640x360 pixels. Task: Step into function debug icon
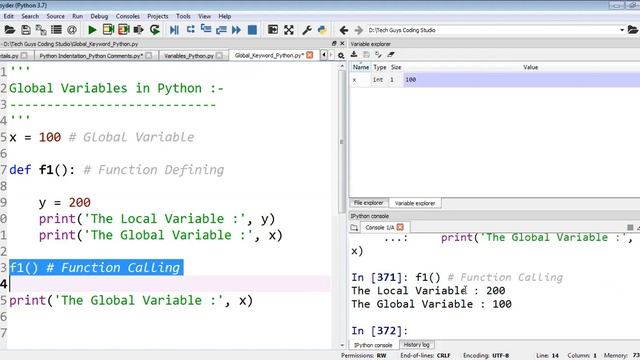click(206, 30)
